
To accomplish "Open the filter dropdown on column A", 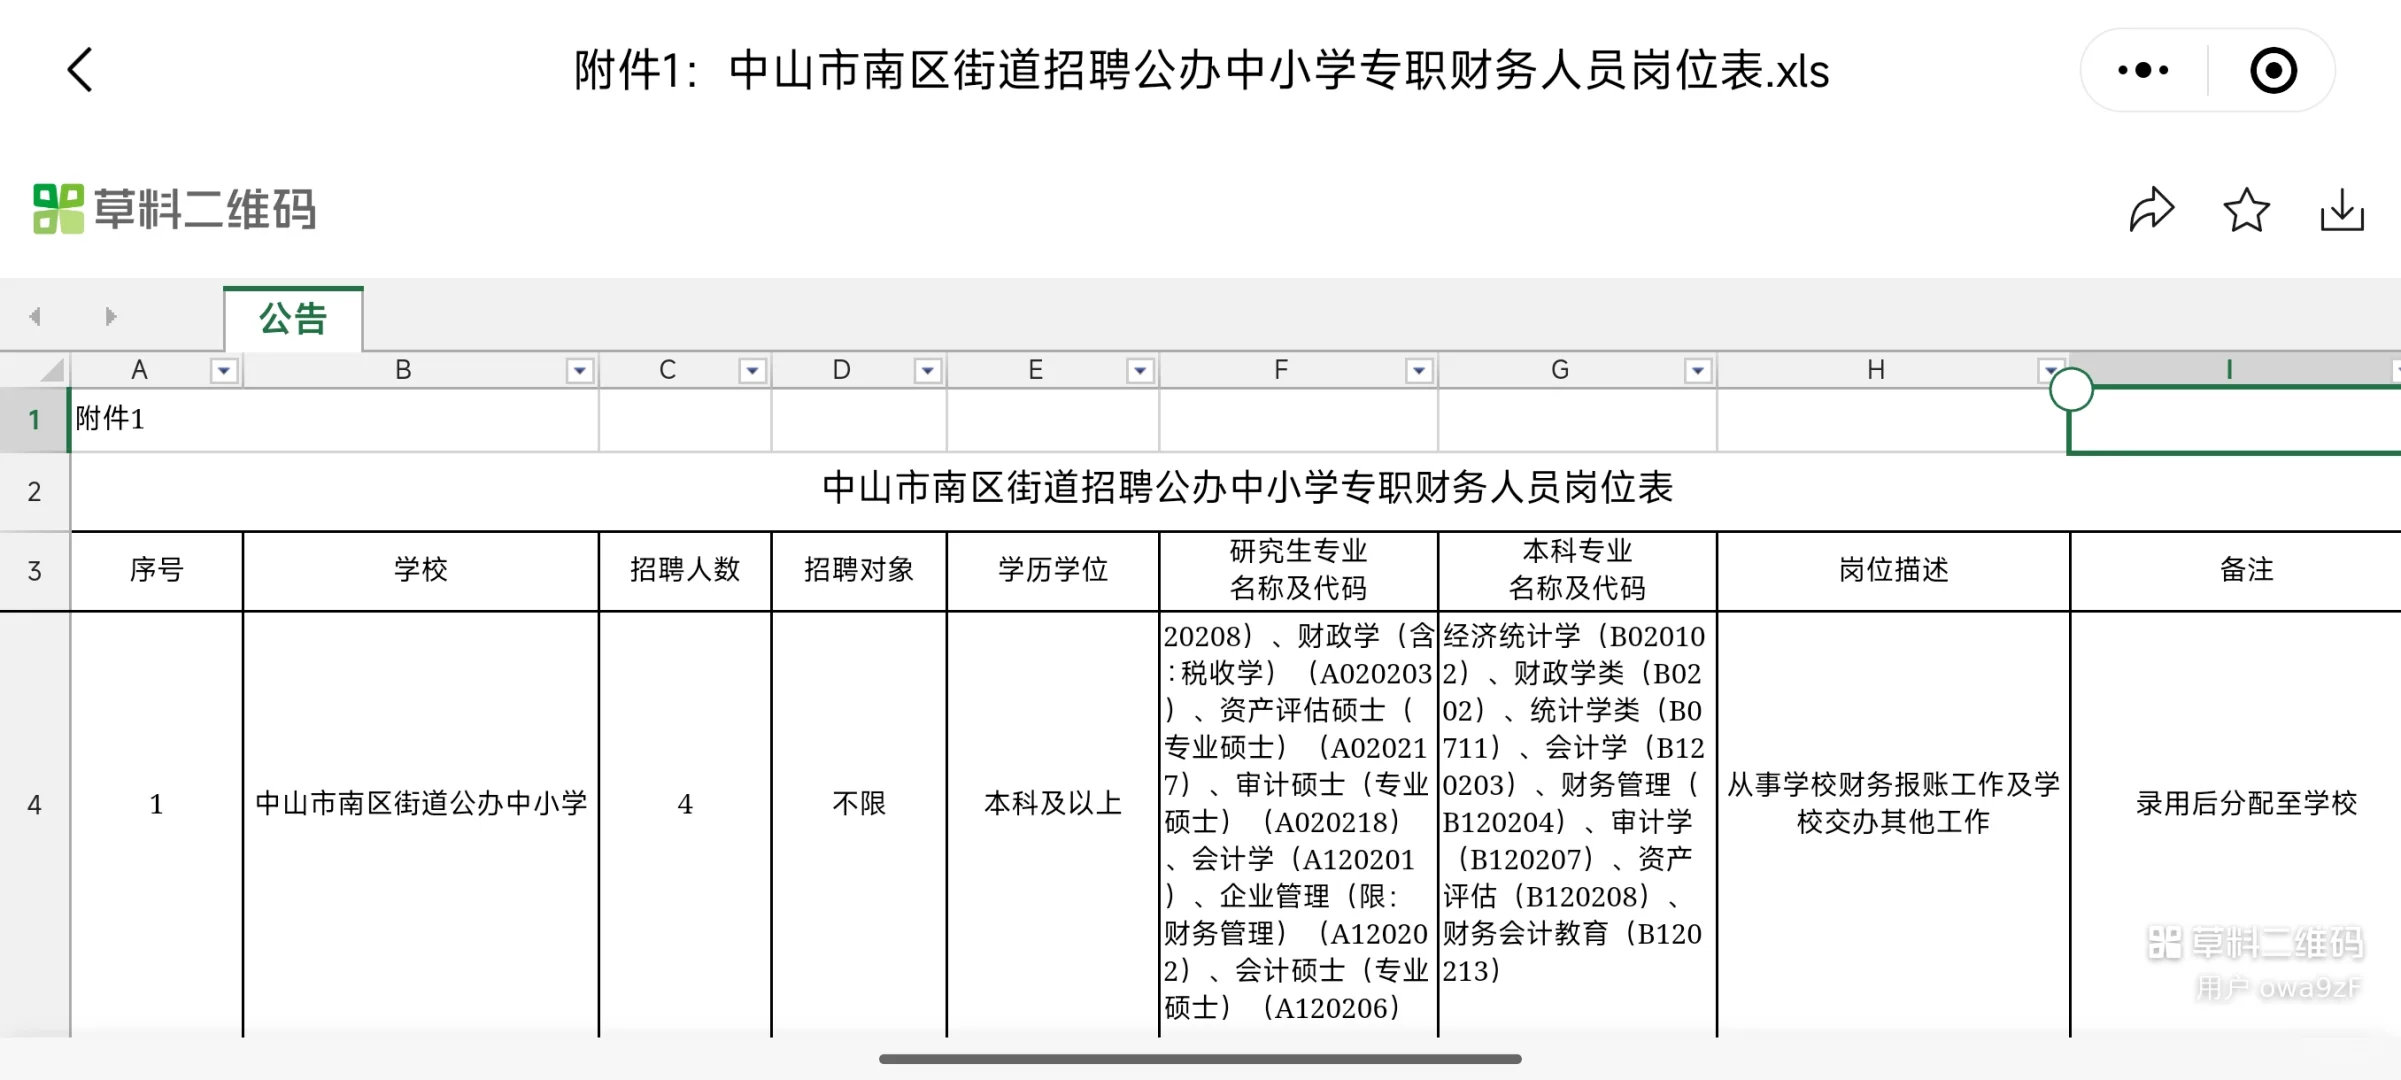I will (222, 369).
